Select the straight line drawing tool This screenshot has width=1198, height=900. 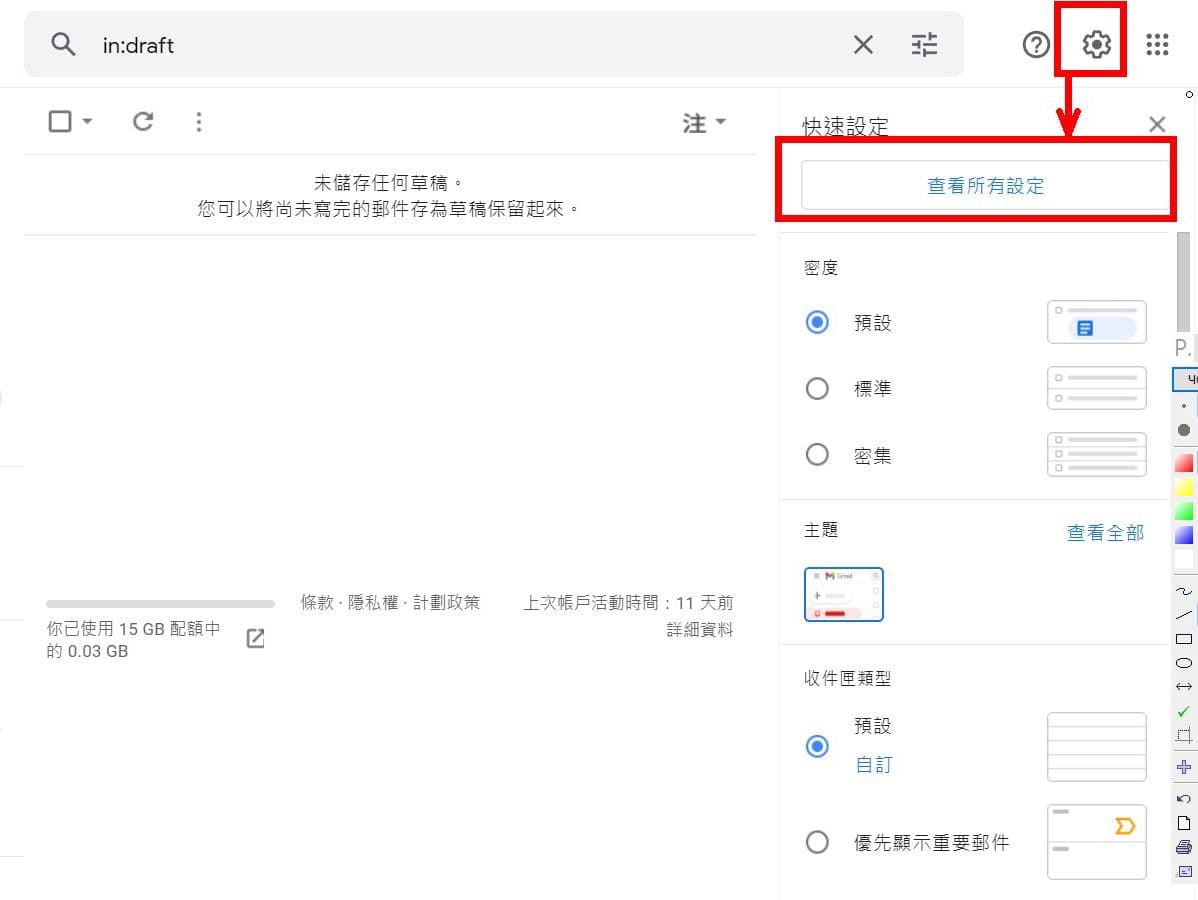pos(1183,614)
